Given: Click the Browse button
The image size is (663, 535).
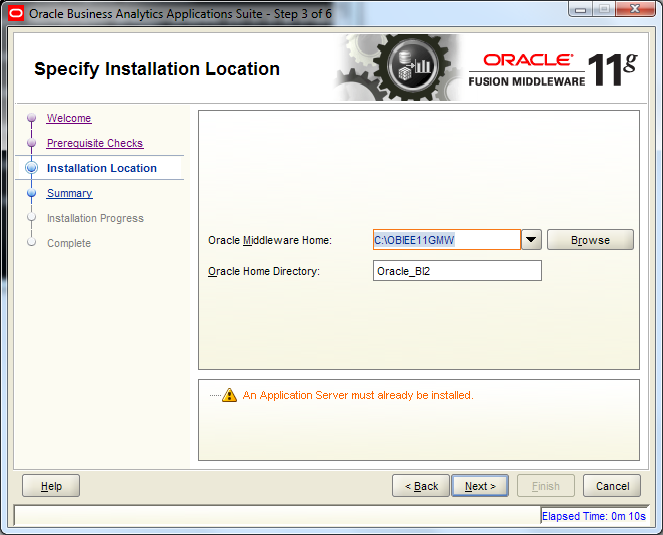Looking at the screenshot, I should pyautogui.click(x=590, y=240).
